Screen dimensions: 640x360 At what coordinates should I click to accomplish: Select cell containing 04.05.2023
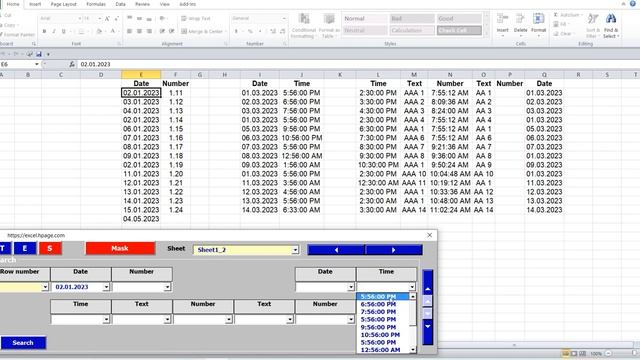(141, 219)
